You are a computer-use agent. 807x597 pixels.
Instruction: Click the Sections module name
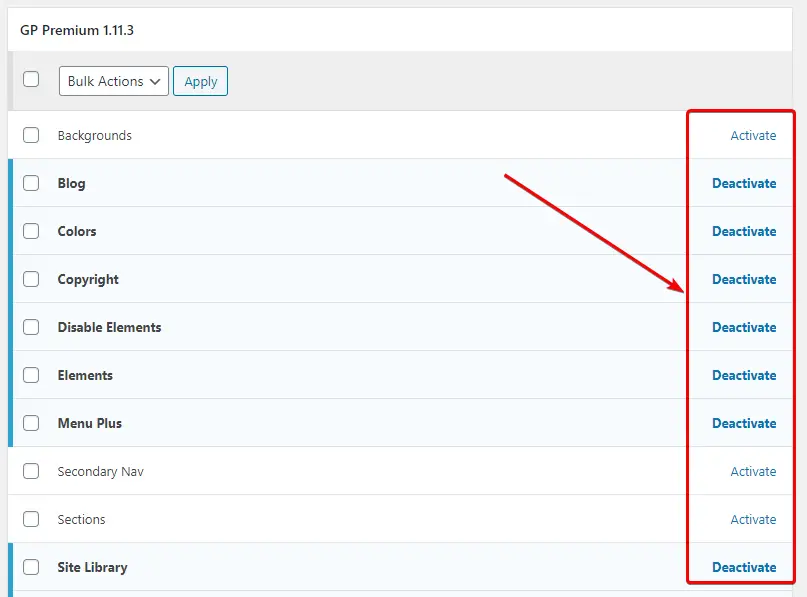(81, 519)
